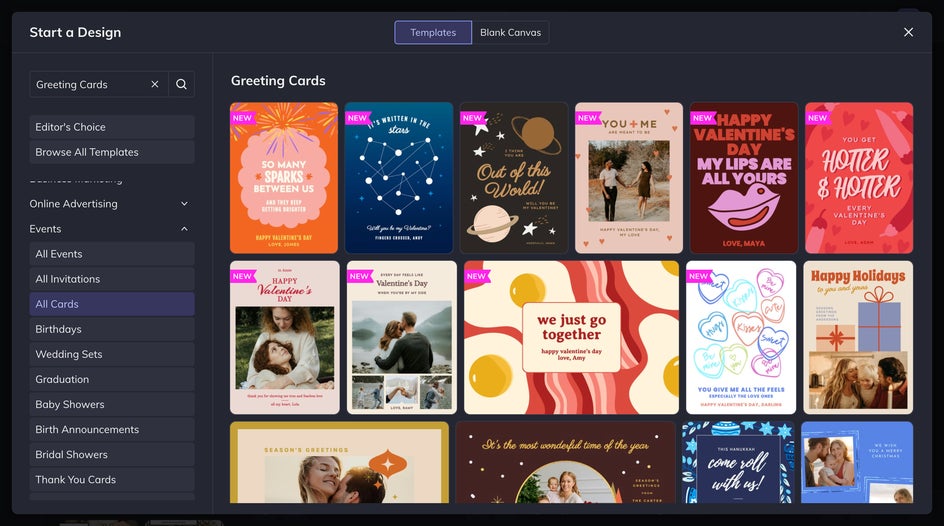
Task: Click the Greeting Cards section heading
Action: pos(278,81)
